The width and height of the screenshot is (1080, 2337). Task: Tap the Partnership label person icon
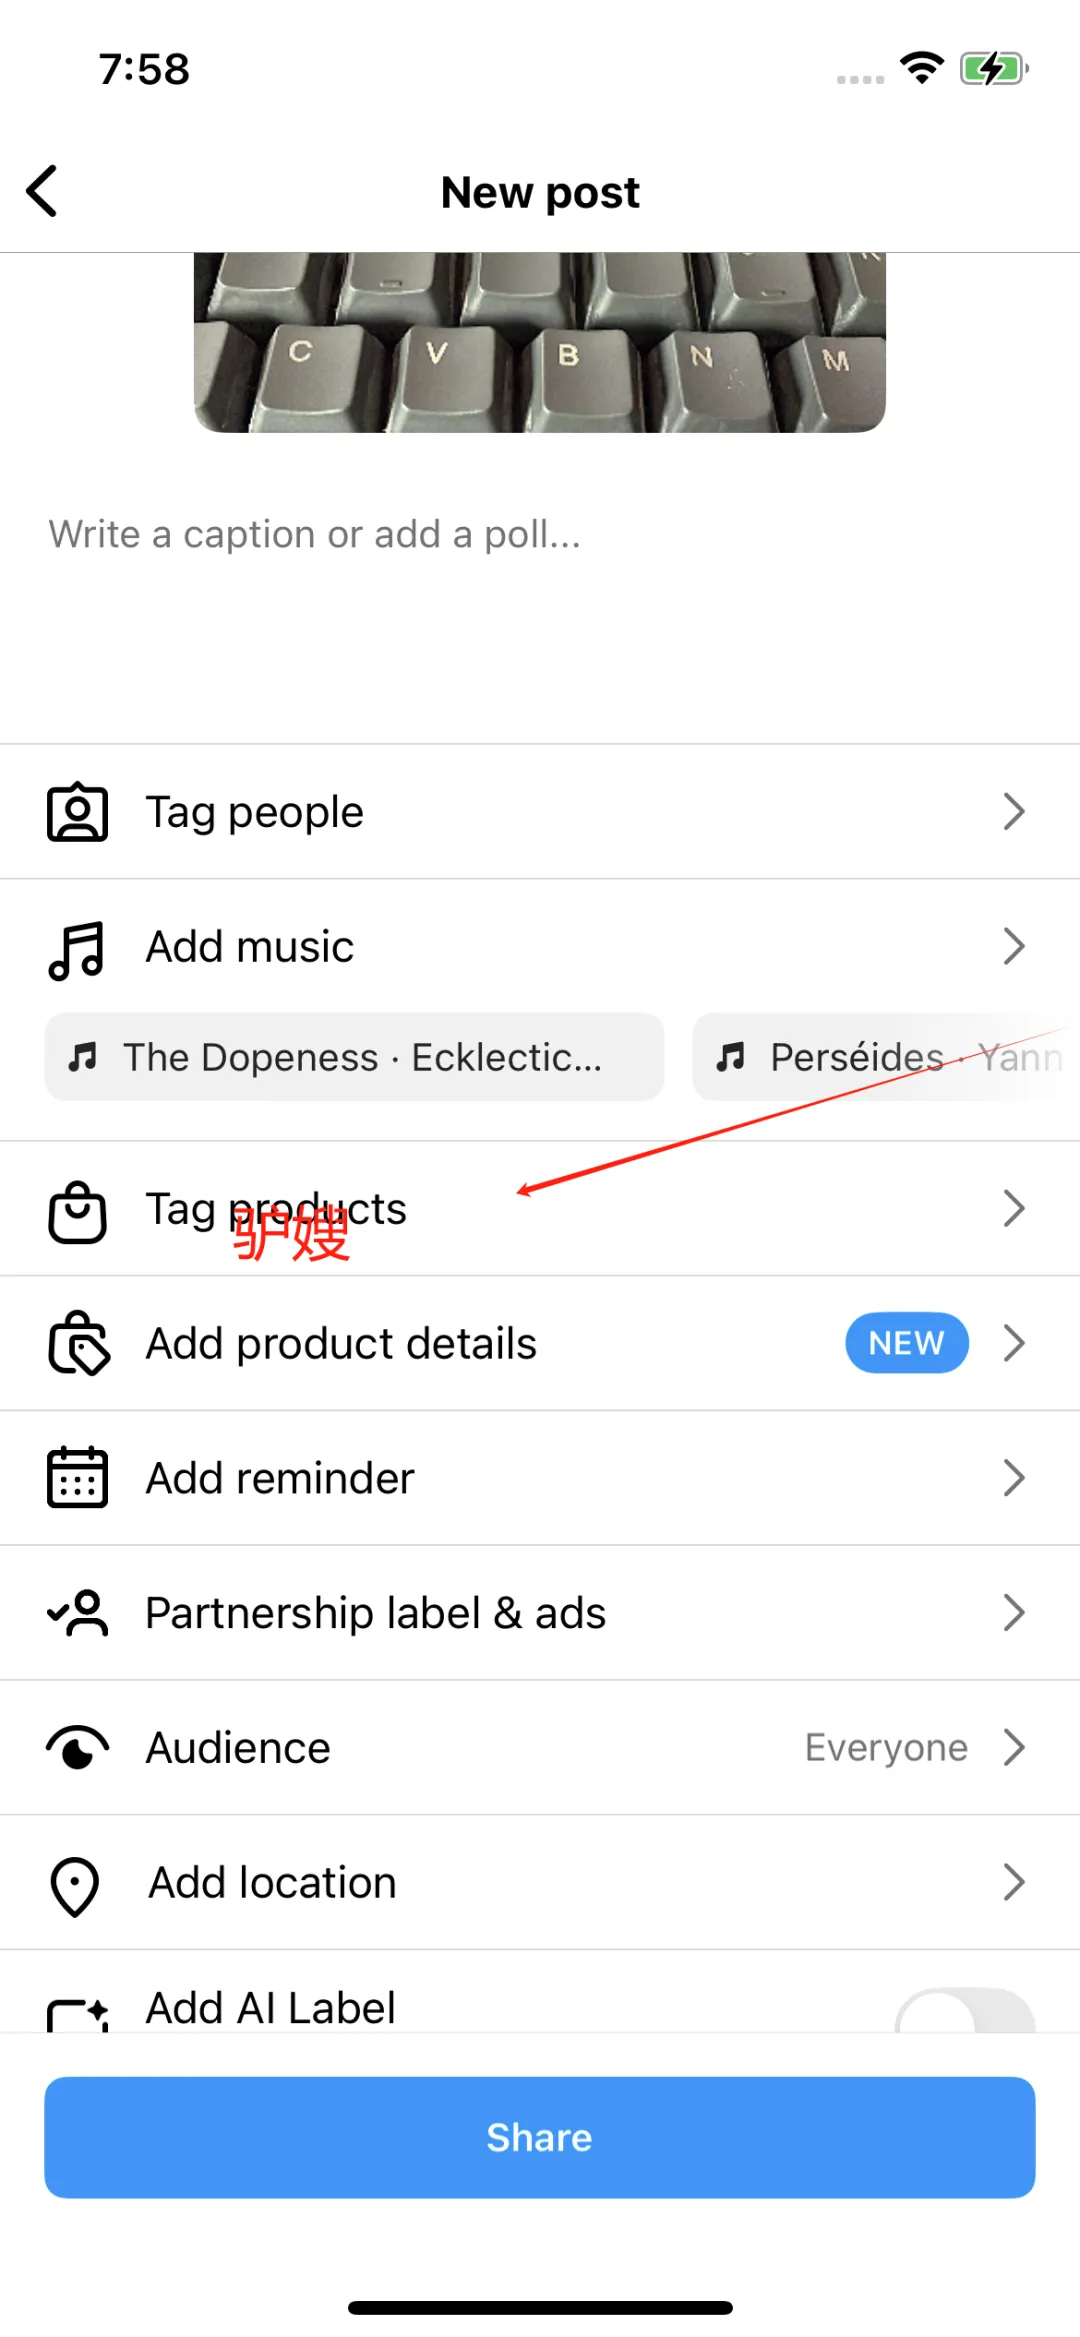coord(77,1612)
